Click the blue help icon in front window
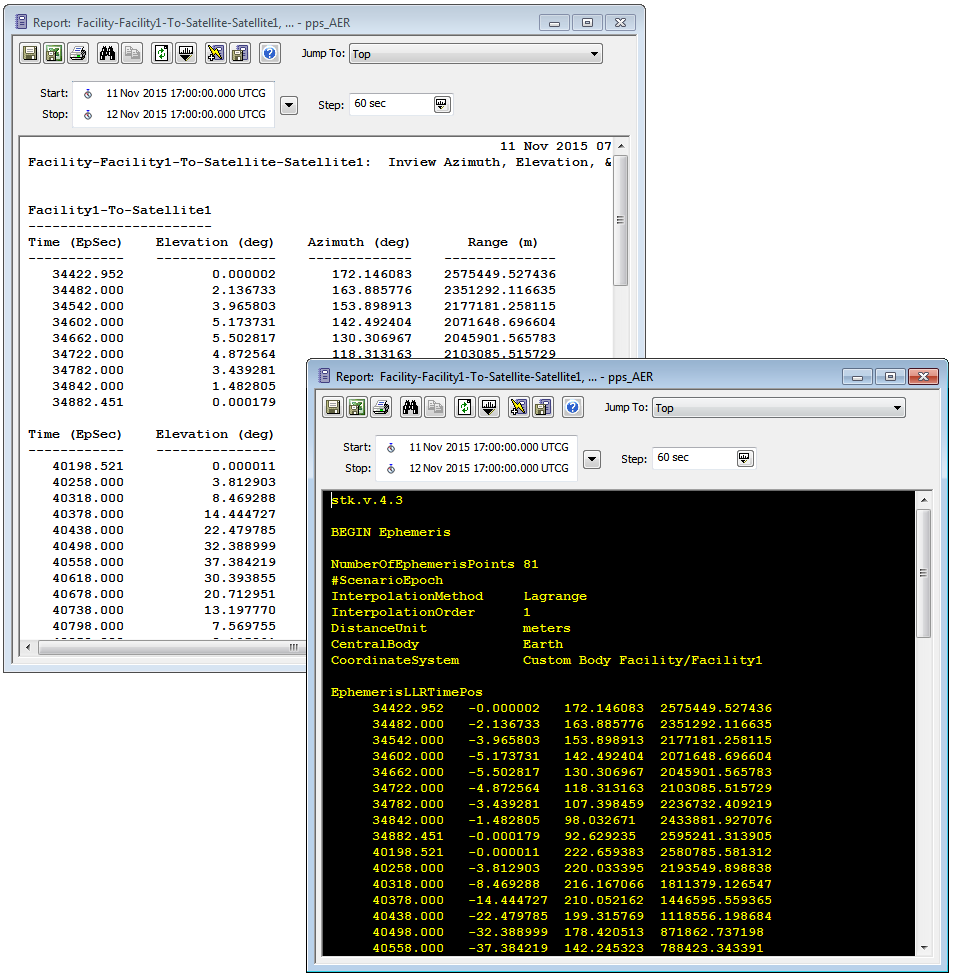Screen dimensions: 954x974 573,407
